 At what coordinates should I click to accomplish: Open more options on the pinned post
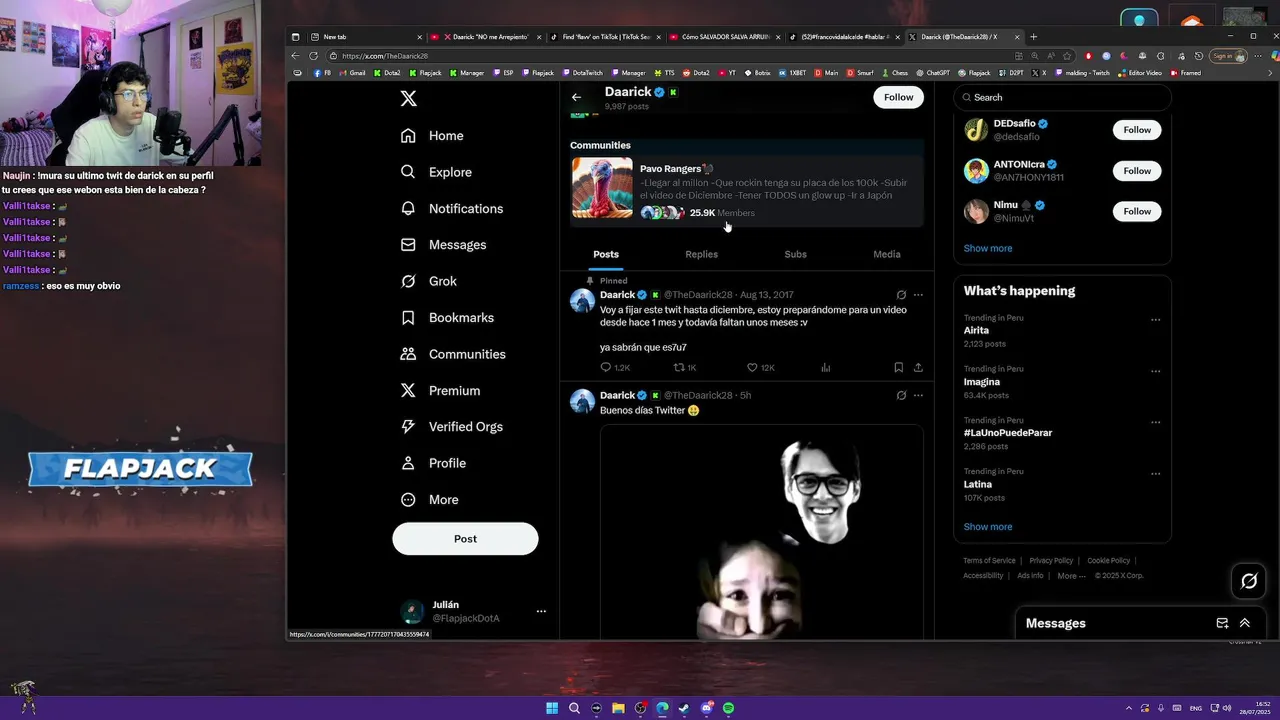[x=918, y=295]
